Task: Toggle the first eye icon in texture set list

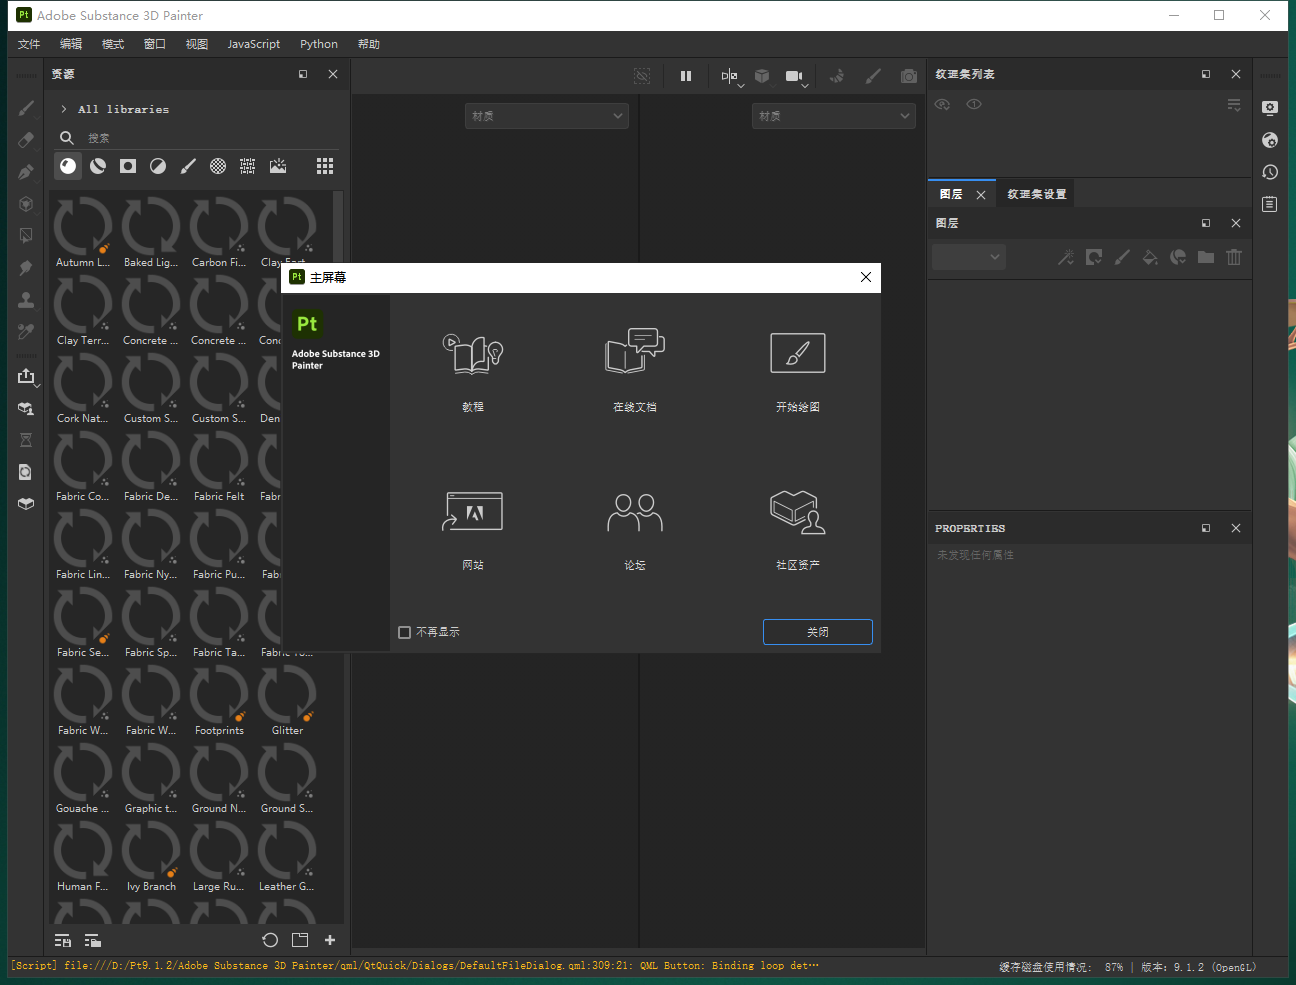Action: click(x=942, y=104)
